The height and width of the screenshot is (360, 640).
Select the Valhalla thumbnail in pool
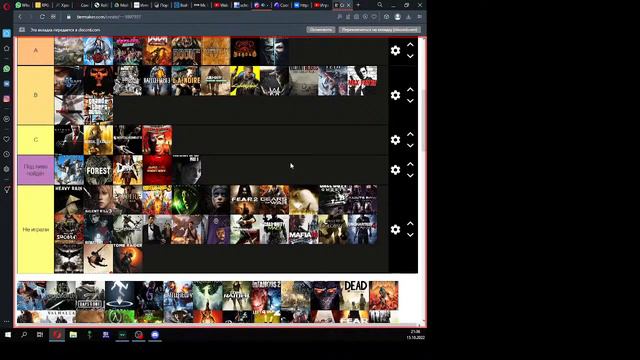coord(60,317)
